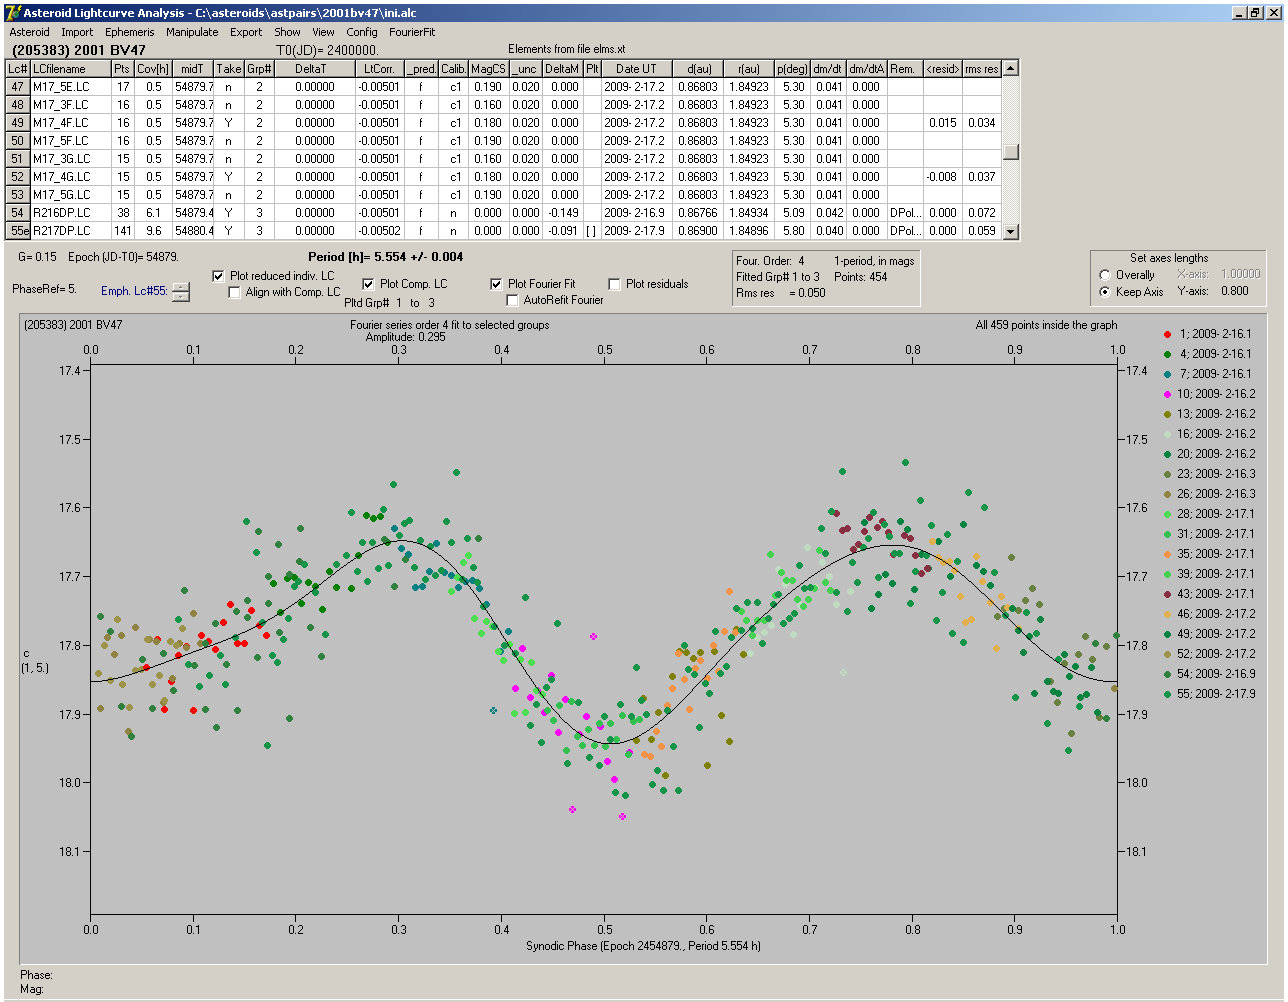Image resolution: width=1288 pixels, height=1002 pixels.
Task: Select the M17_3G.LC filename cell
Action: [70, 159]
